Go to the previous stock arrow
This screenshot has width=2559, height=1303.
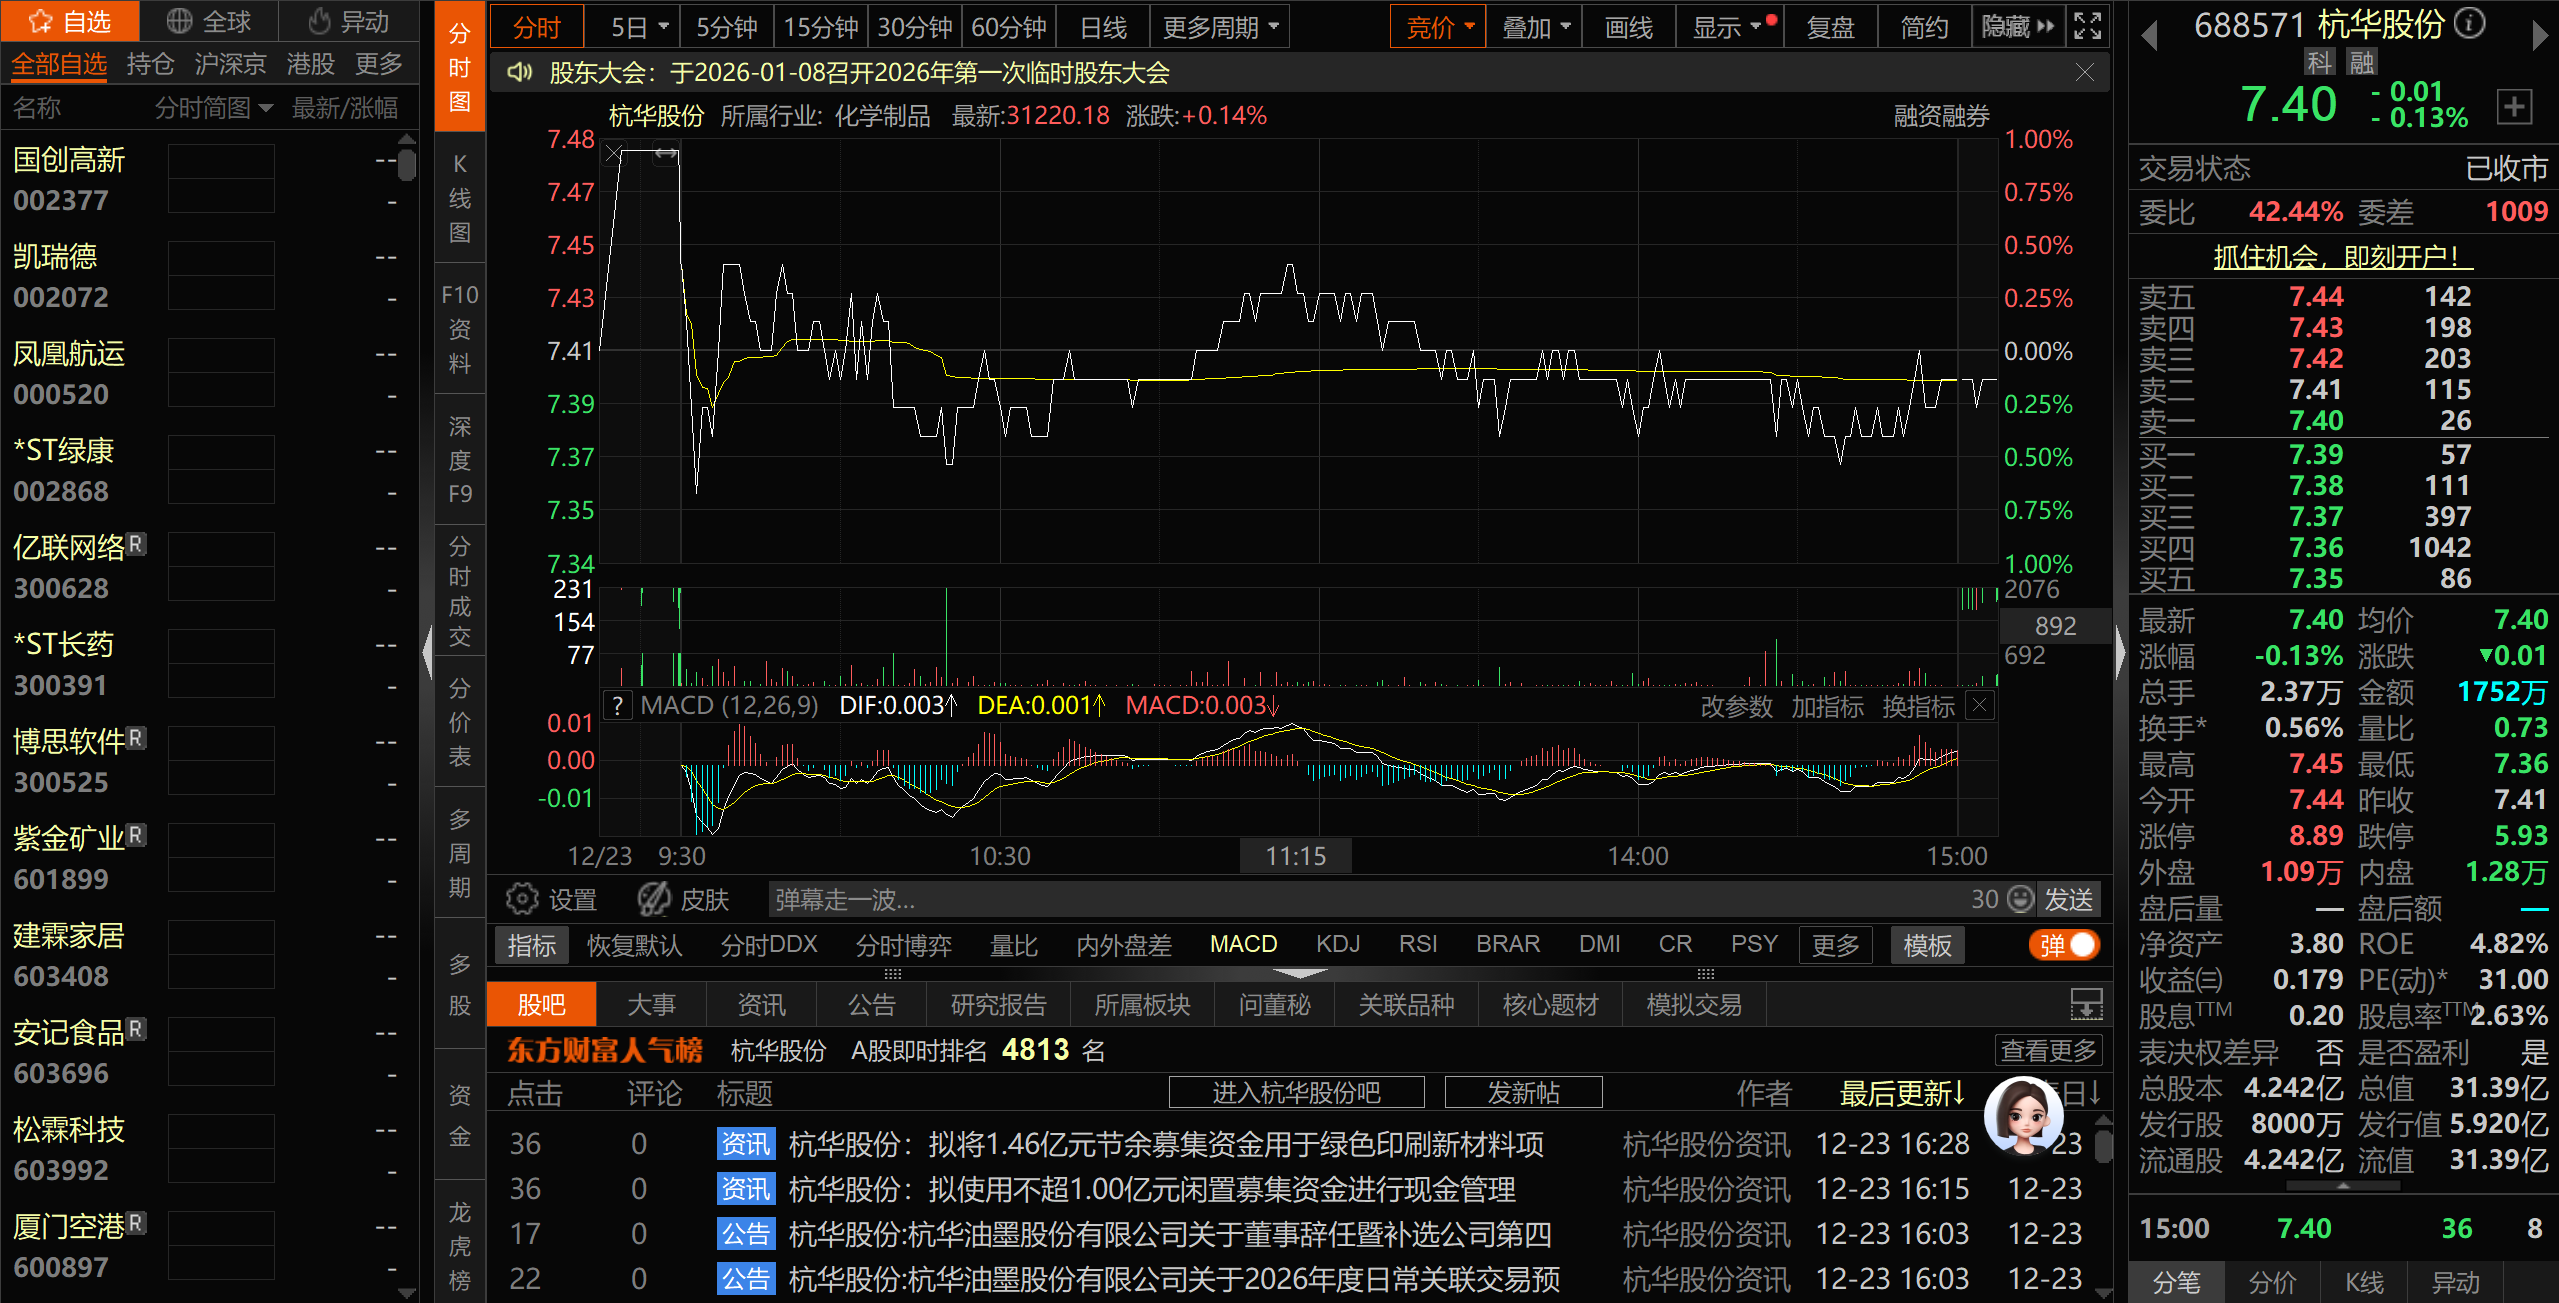pyautogui.click(x=2149, y=36)
